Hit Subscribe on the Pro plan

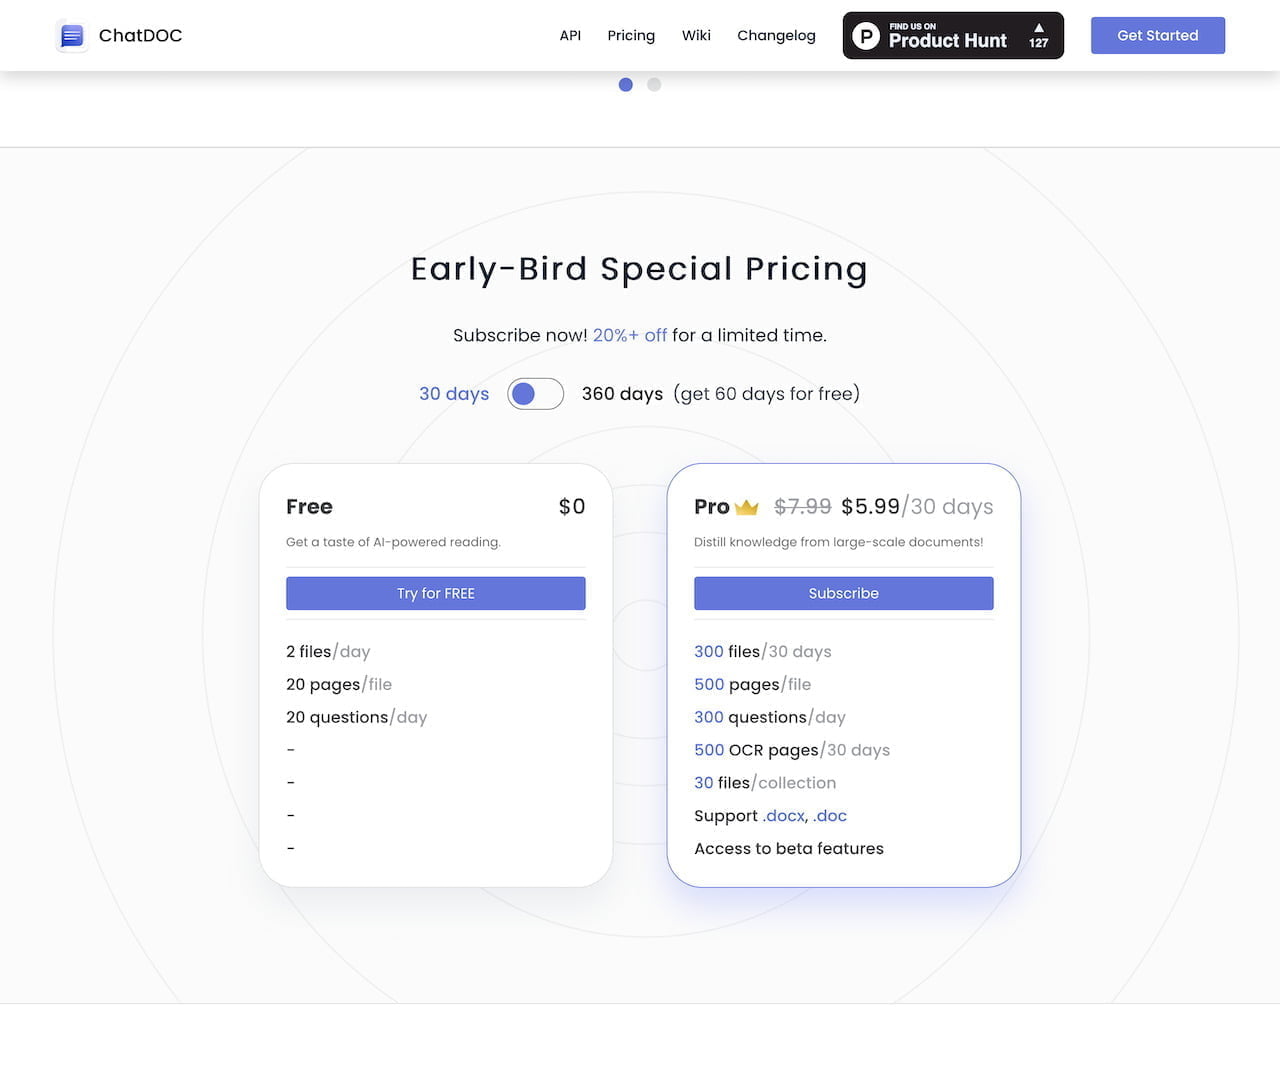coord(843,593)
